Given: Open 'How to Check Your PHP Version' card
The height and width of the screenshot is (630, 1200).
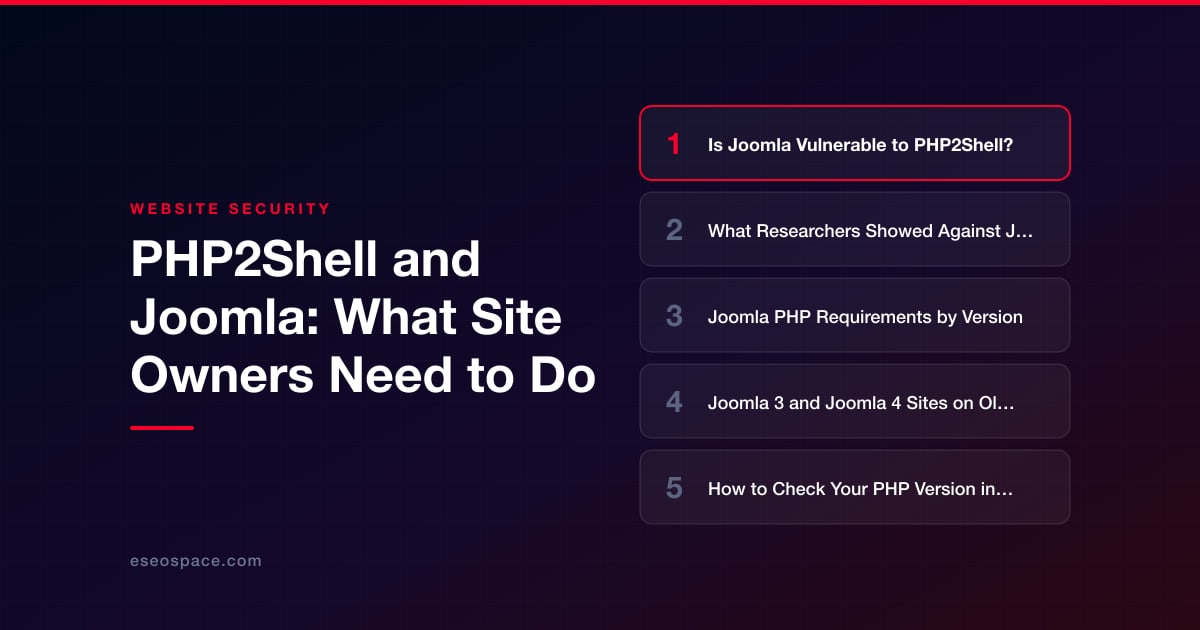Looking at the screenshot, I should [x=855, y=487].
